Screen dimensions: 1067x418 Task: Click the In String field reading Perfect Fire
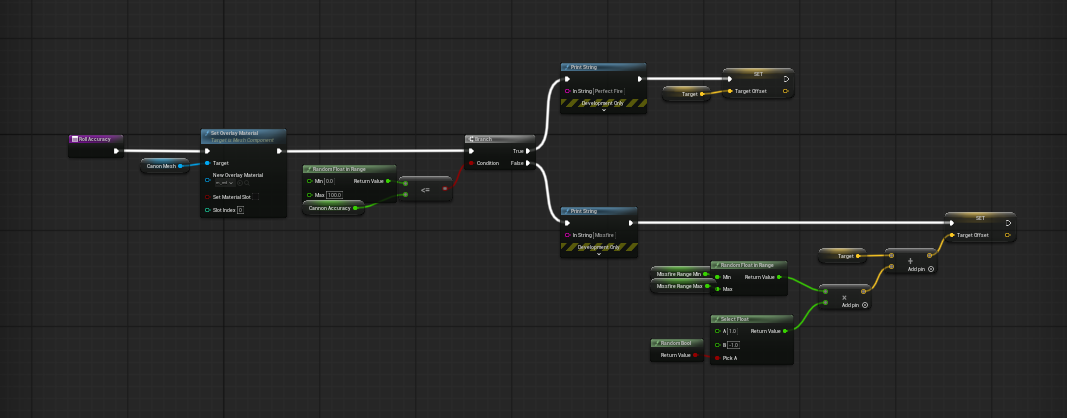click(609, 91)
